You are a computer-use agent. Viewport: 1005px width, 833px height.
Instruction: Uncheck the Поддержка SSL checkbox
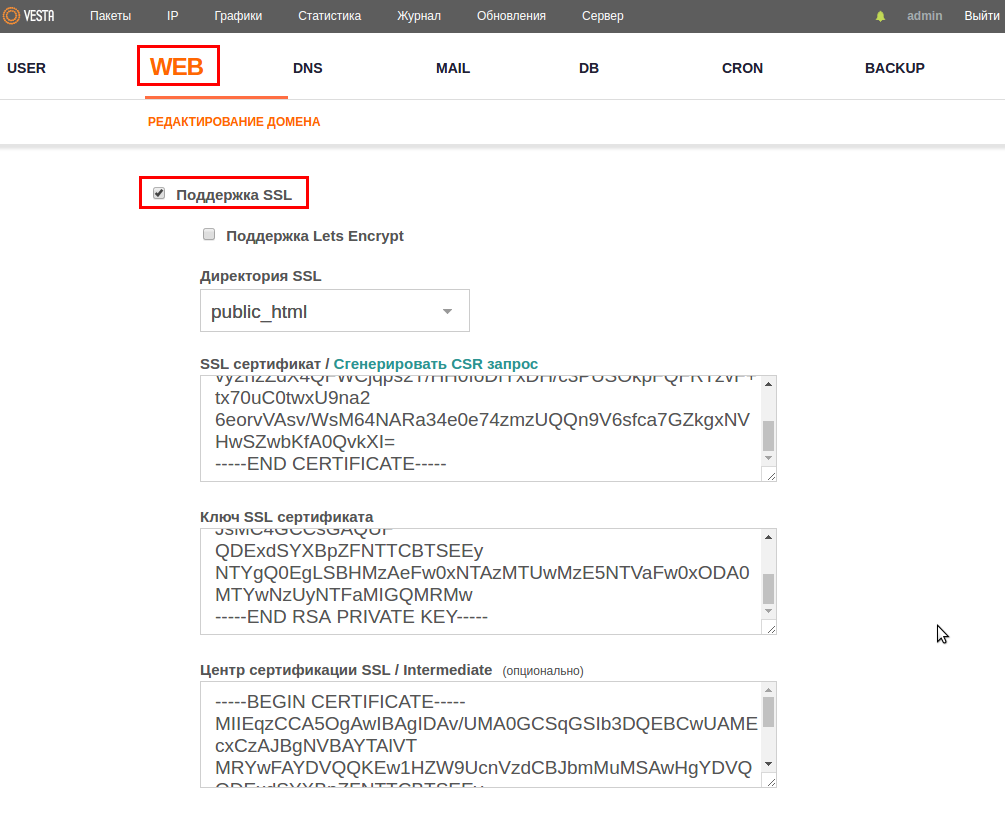(x=159, y=193)
